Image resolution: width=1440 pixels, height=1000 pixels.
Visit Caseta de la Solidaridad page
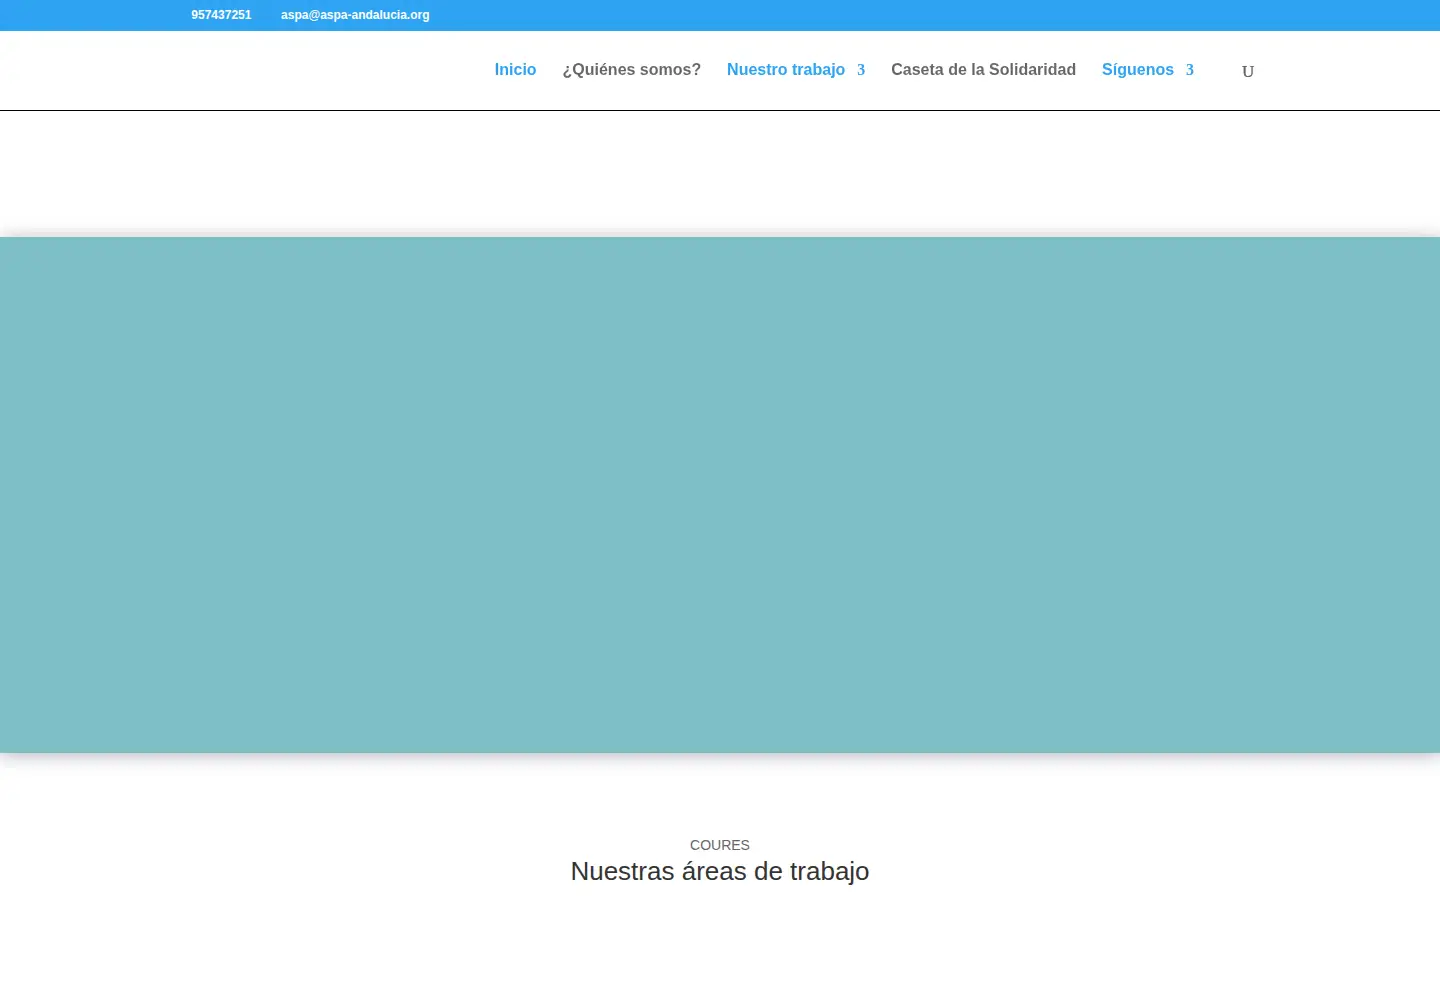pos(983,70)
